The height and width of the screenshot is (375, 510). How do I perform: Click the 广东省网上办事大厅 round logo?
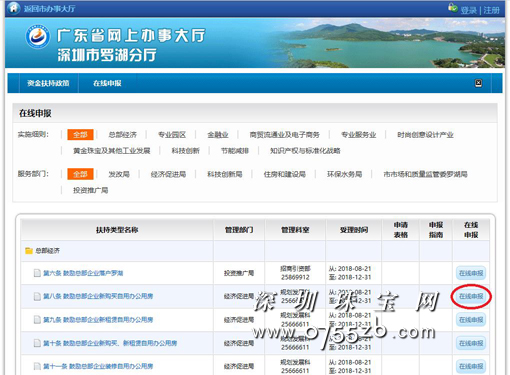pyautogui.click(x=38, y=37)
